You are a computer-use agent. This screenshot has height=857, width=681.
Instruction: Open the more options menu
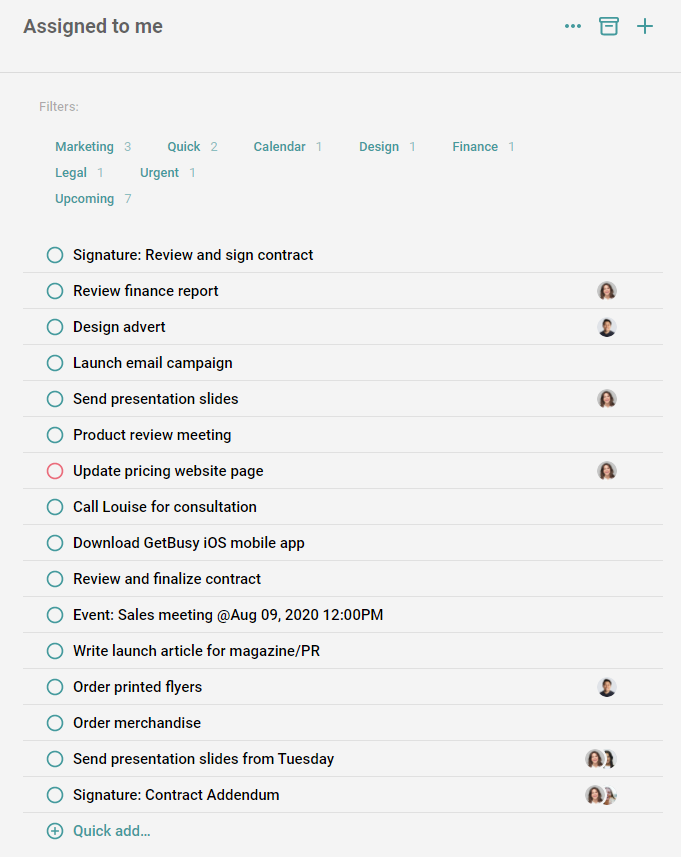tap(572, 26)
